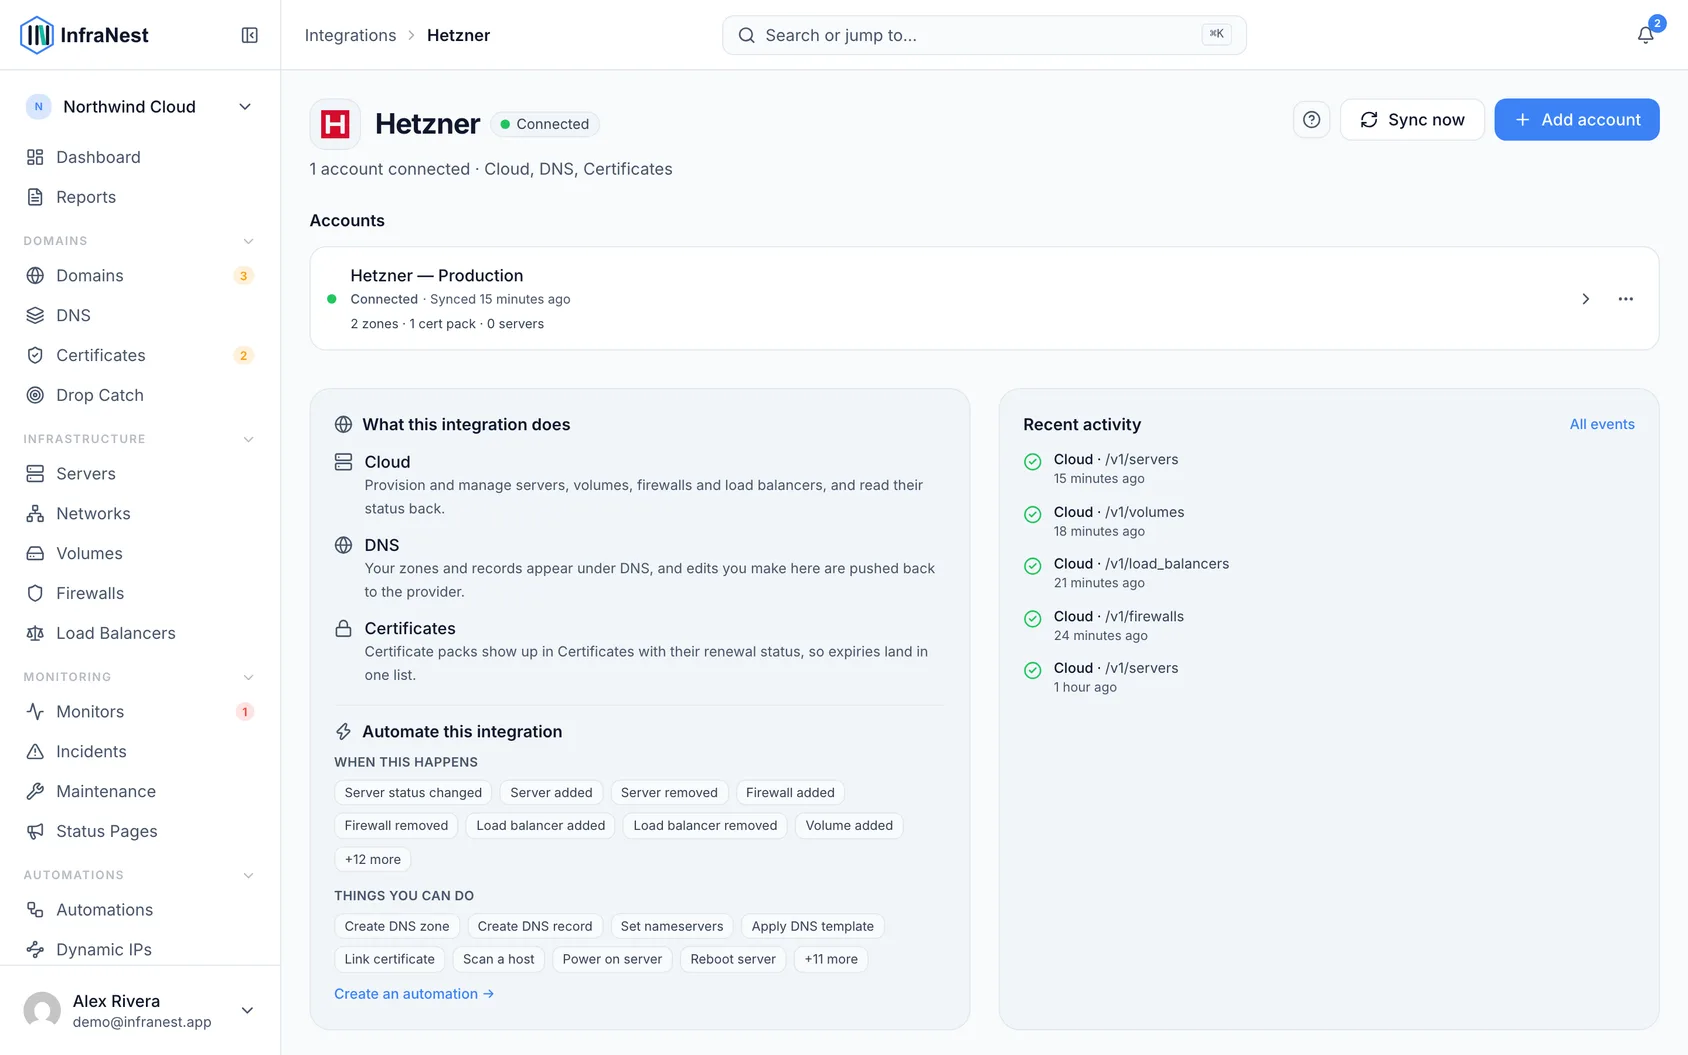1688x1055 pixels.
Task: Select Power on server action chip
Action: point(612,959)
